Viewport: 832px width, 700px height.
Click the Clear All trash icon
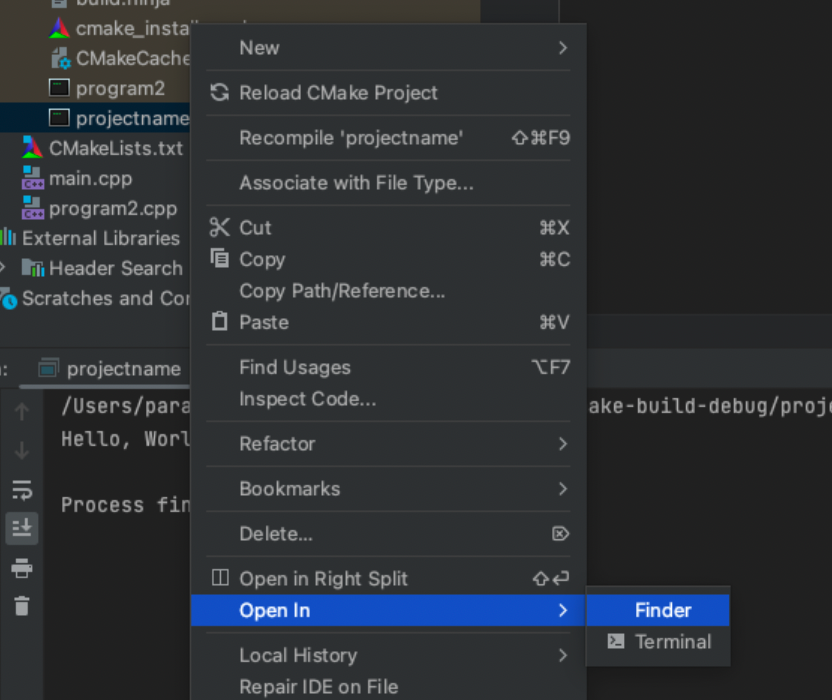coord(22,606)
